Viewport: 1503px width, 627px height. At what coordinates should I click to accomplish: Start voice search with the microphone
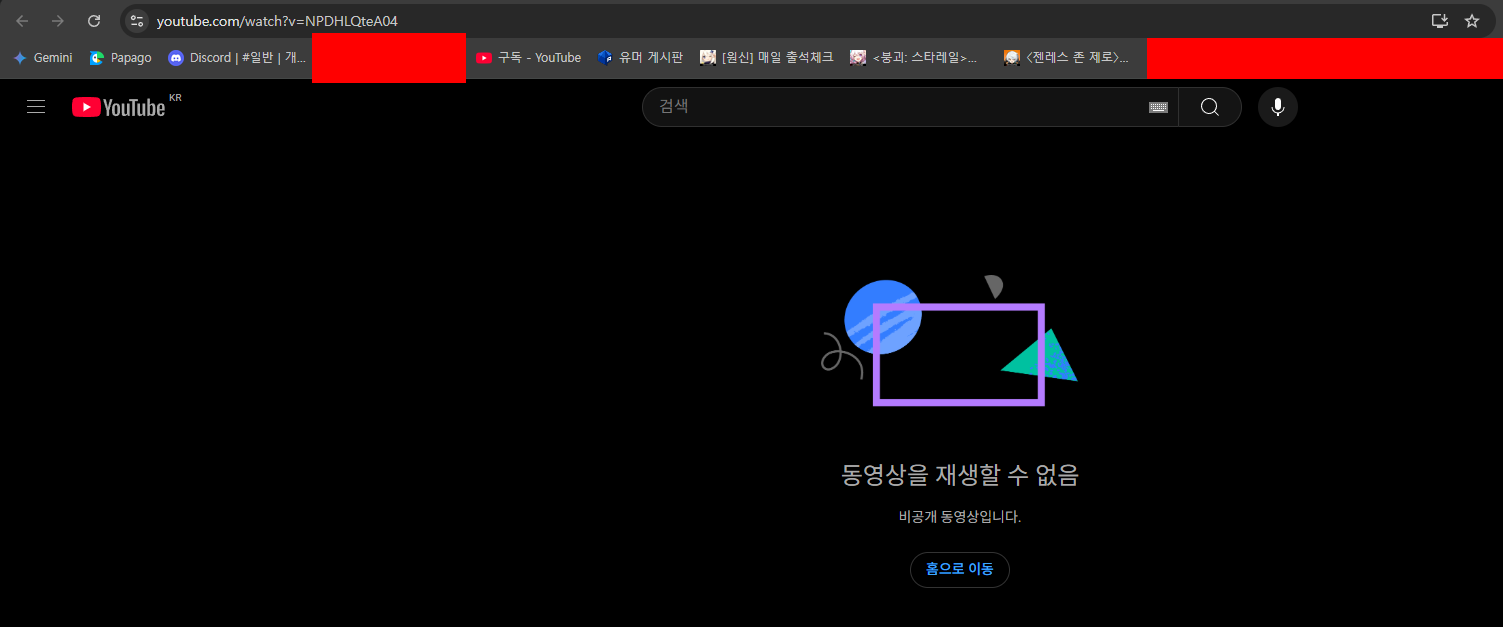(x=1277, y=107)
